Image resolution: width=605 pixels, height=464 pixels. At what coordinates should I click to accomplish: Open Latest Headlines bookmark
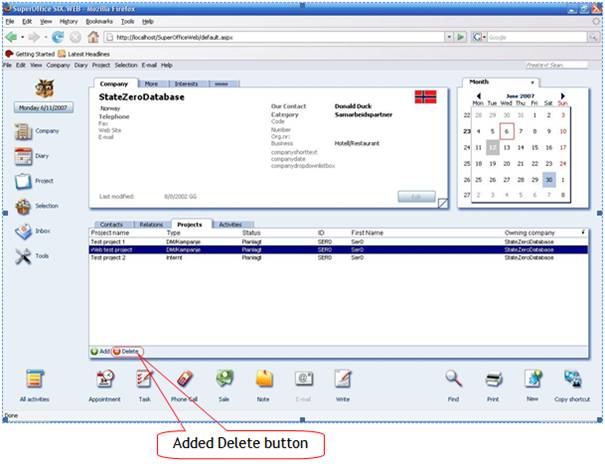click(x=84, y=54)
